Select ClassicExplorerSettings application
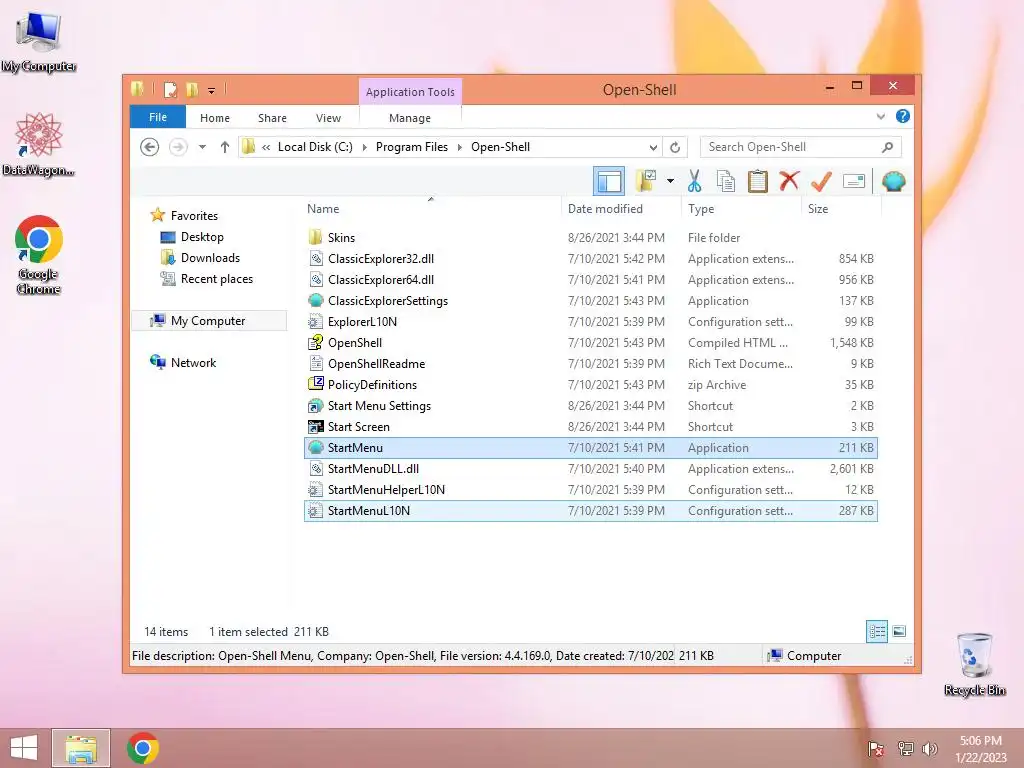This screenshot has width=1024, height=768. [x=590, y=300]
